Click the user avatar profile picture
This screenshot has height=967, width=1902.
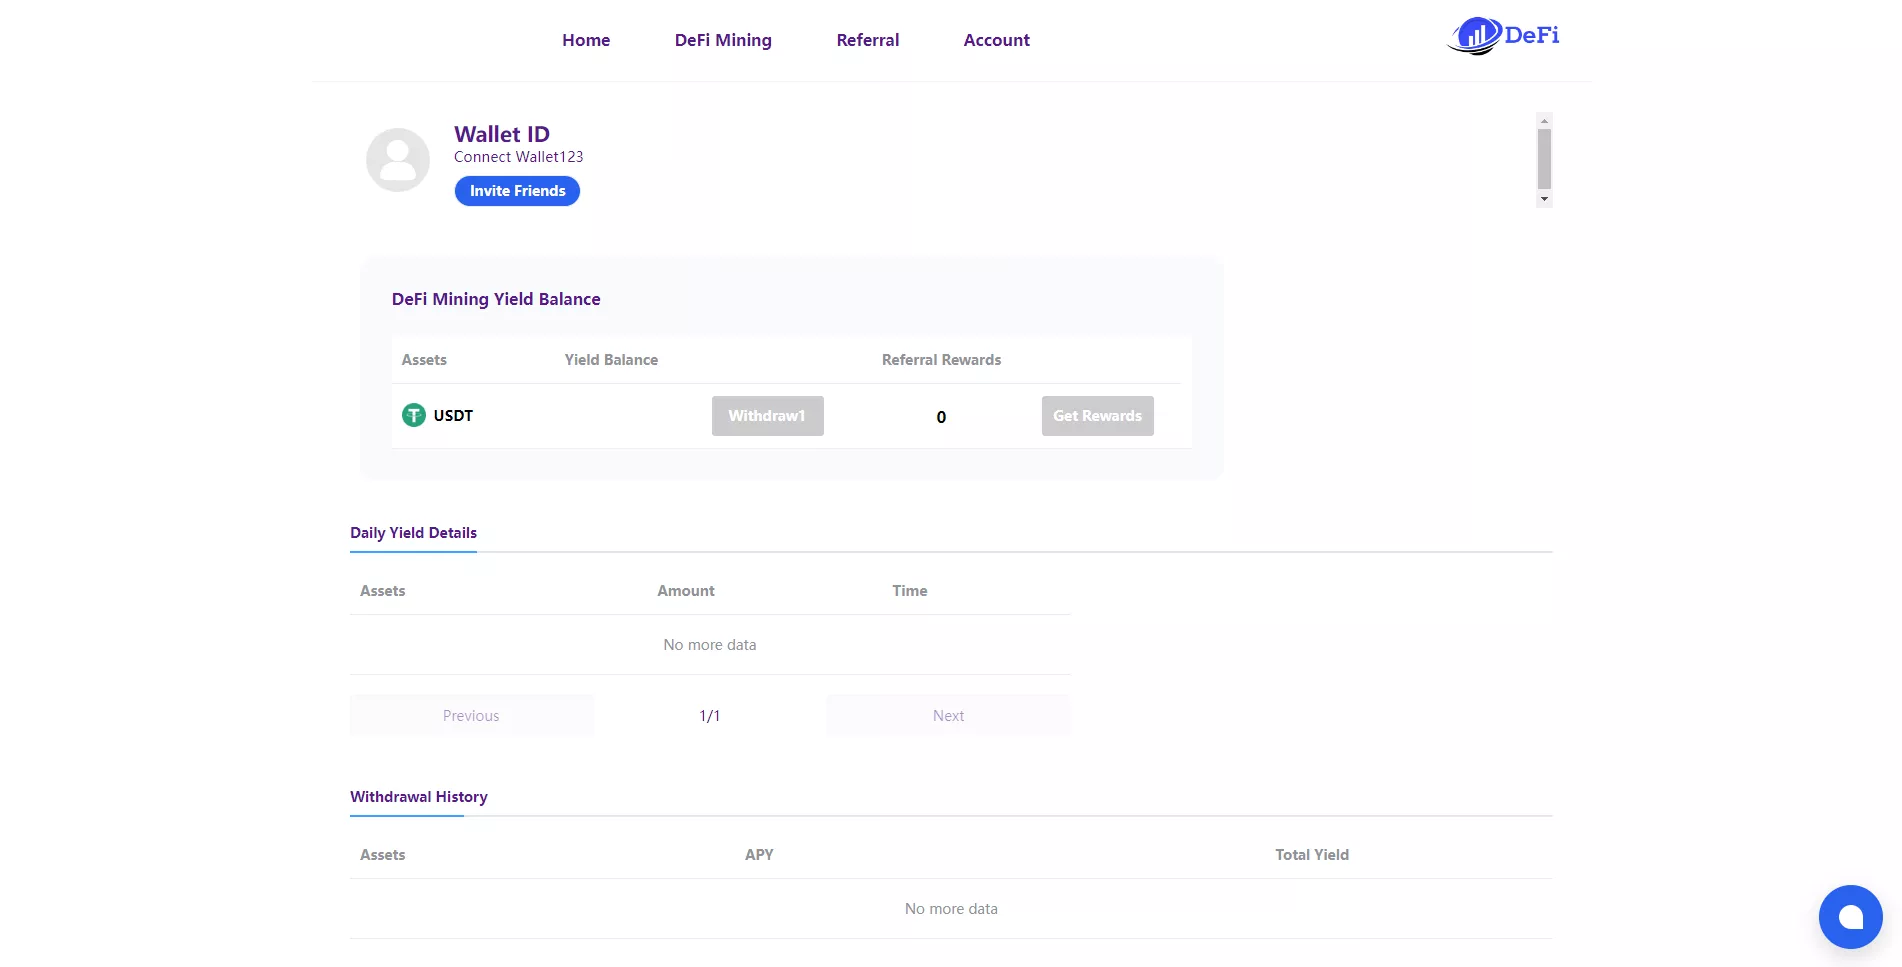coord(398,160)
